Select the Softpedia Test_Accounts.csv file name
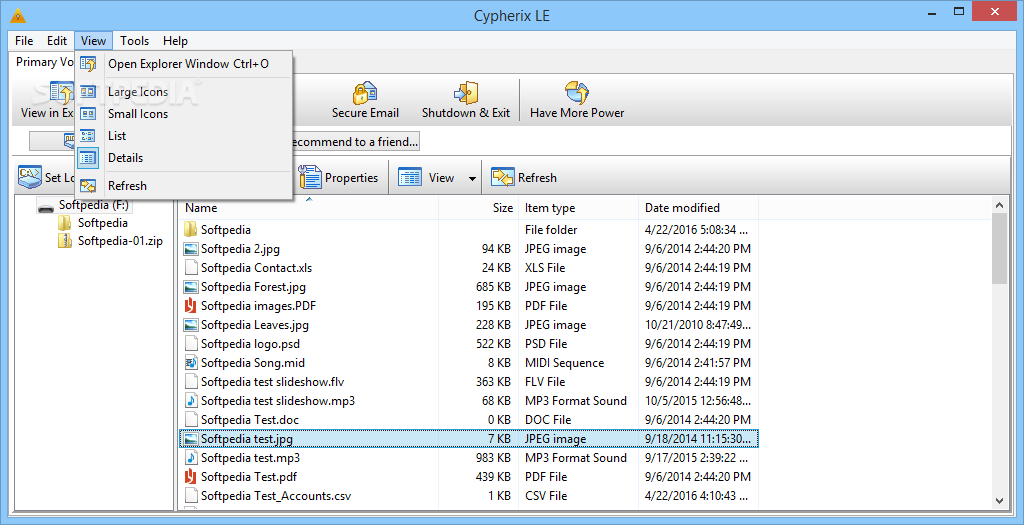This screenshot has height=525, width=1024. tap(276, 496)
